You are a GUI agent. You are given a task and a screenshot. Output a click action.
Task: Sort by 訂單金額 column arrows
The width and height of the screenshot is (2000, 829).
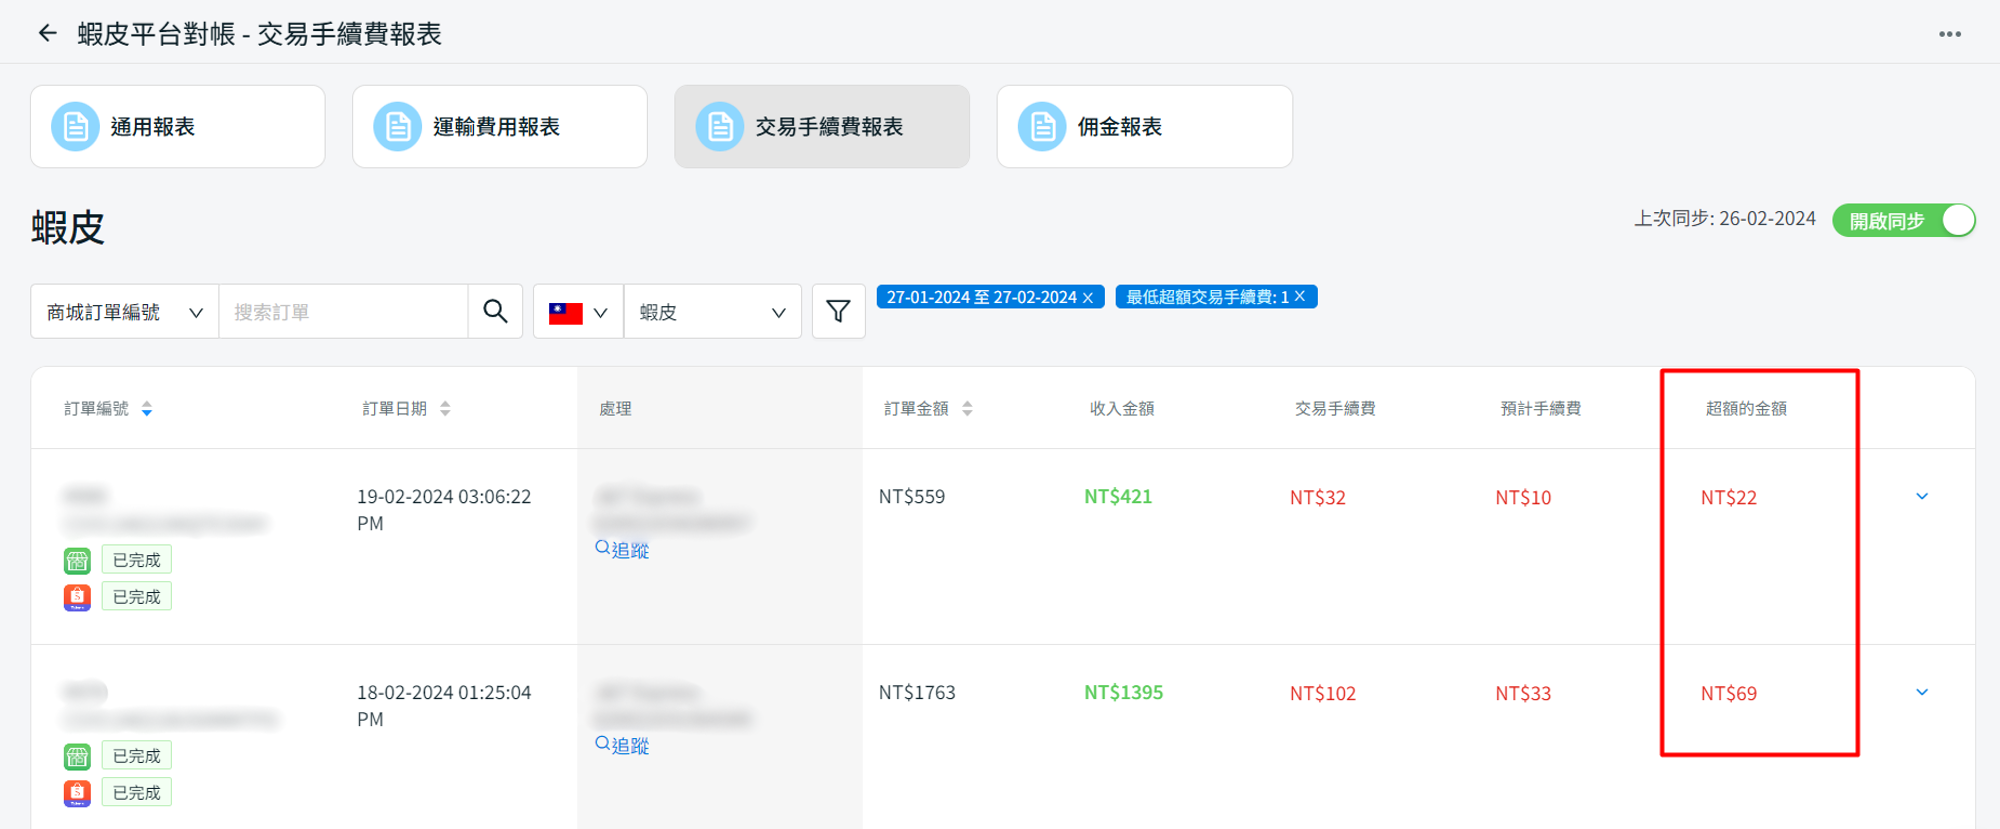[967, 409]
